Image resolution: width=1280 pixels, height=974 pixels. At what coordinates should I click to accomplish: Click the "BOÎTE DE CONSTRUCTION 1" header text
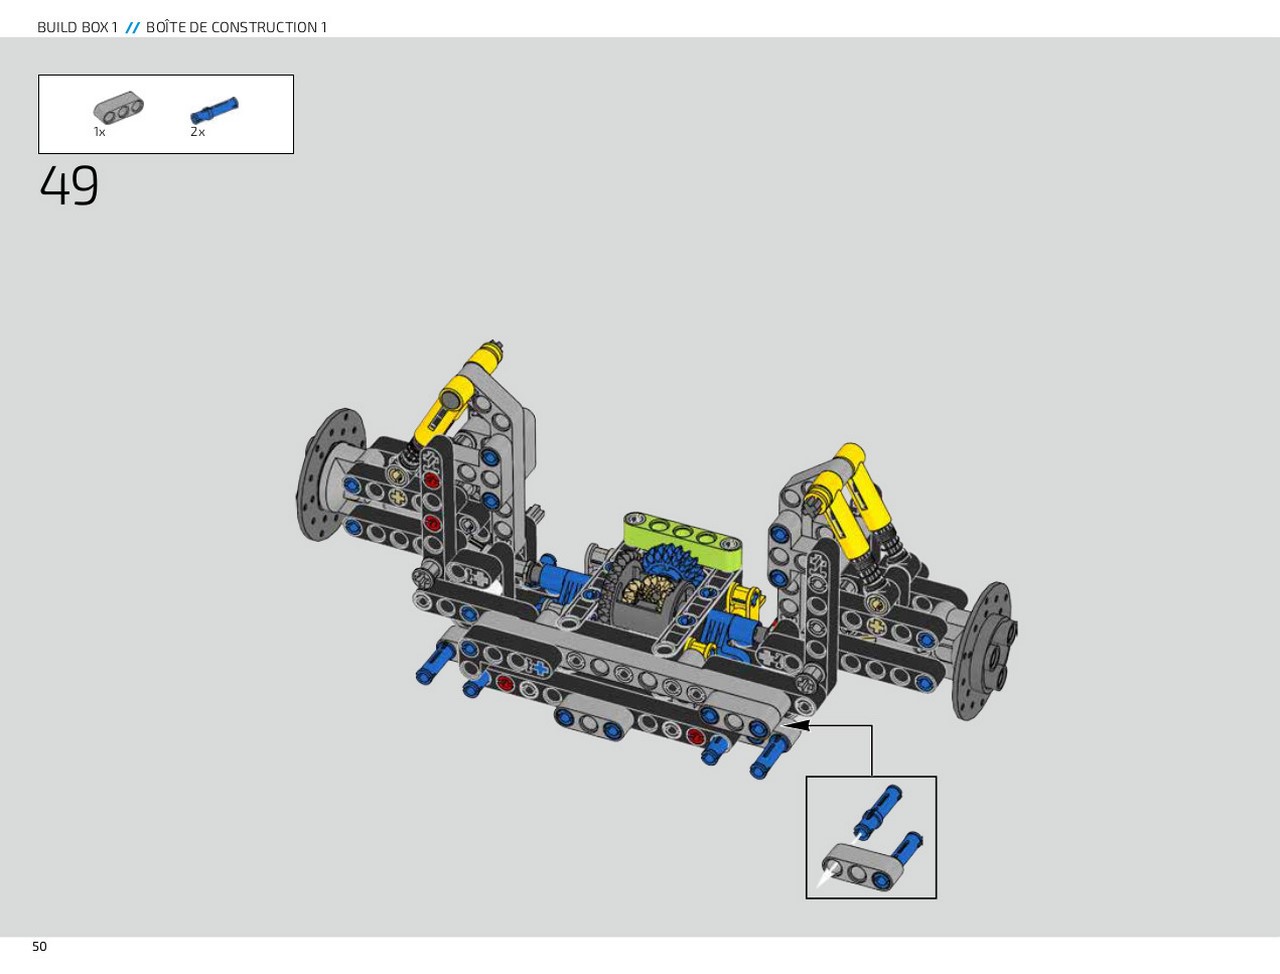point(236,27)
